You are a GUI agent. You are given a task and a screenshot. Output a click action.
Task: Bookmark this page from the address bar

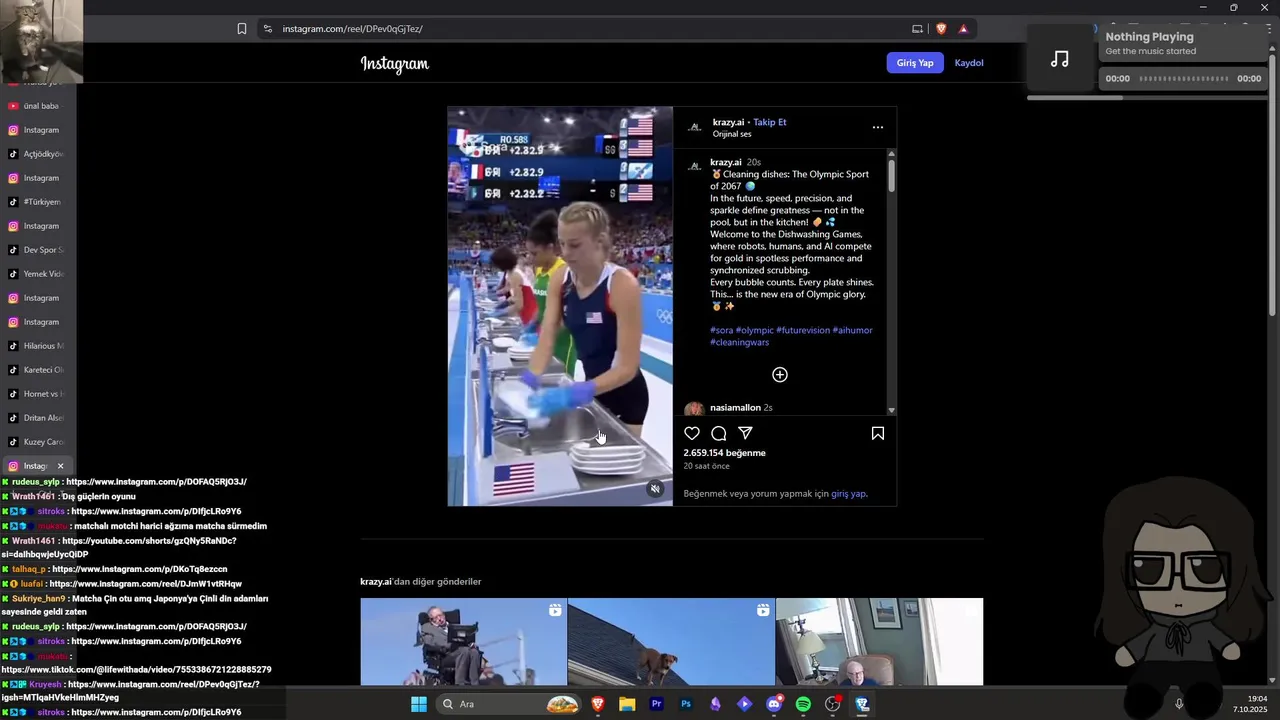click(x=242, y=29)
